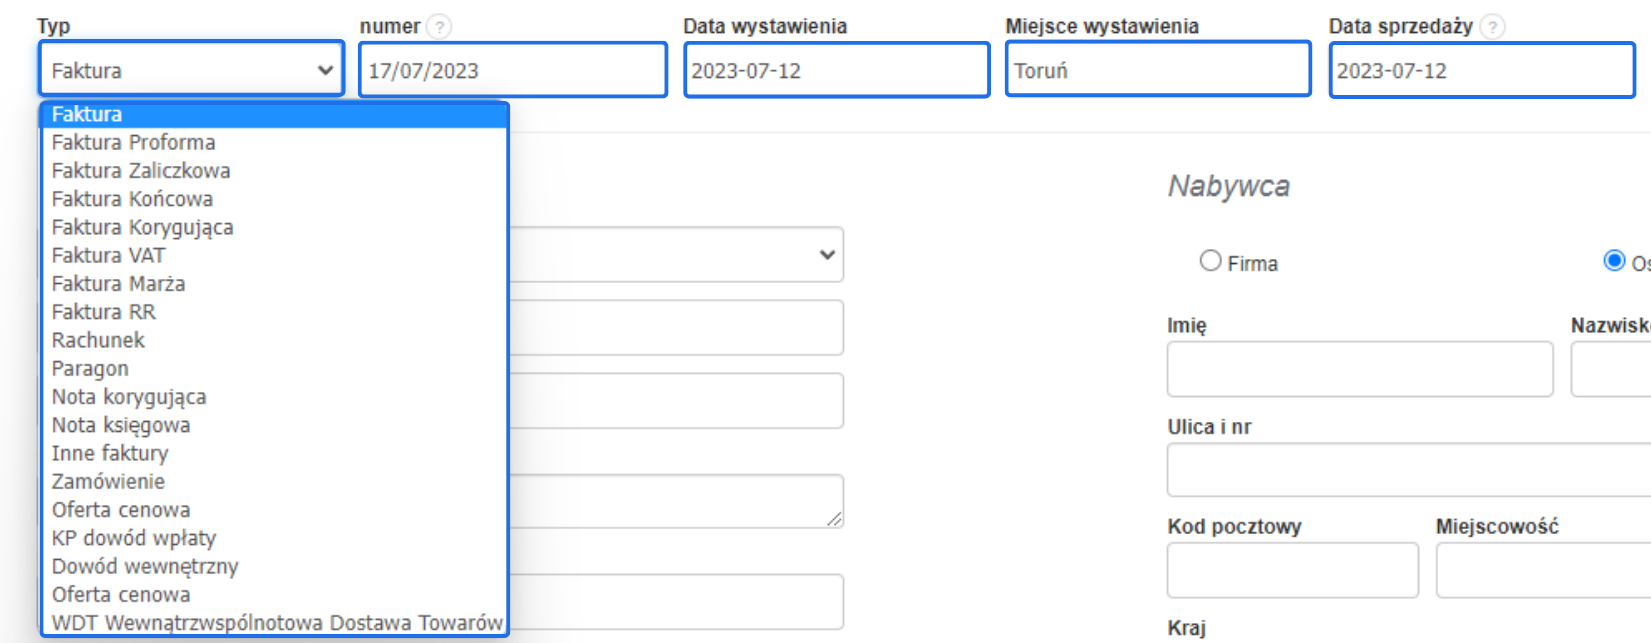
Task: Click the Kod pocztowy input field
Action: tap(1292, 570)
